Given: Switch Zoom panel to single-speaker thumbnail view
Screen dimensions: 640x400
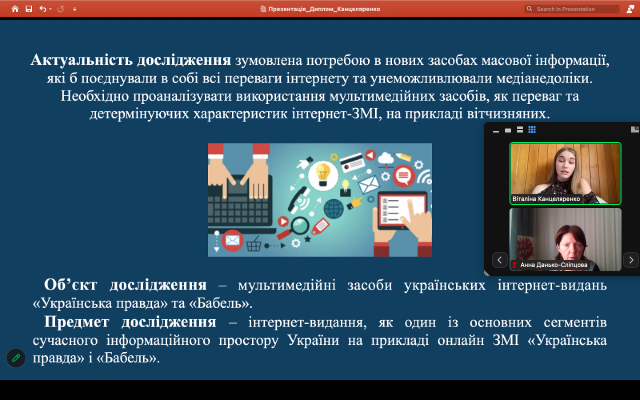Looking at the screenshot, I should [508, 130].
